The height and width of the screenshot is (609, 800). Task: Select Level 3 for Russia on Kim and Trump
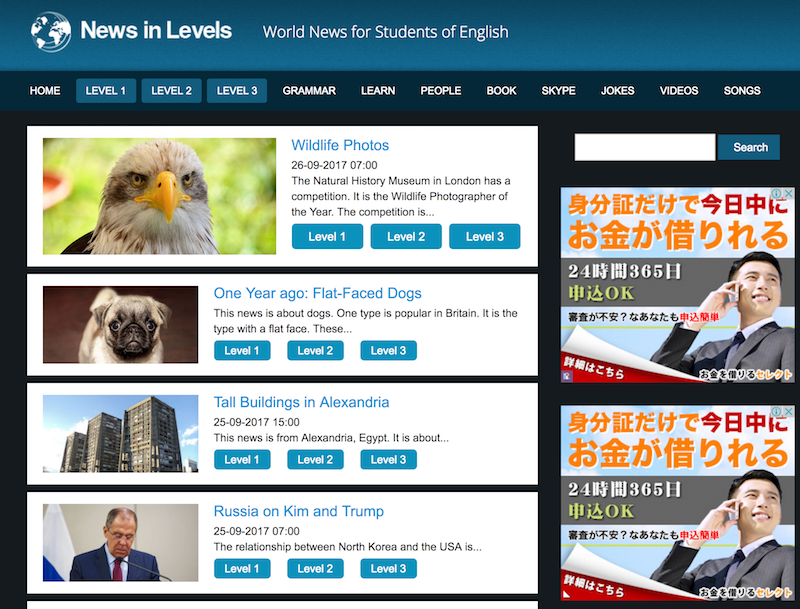pyautogui.click(x=388, y=569)
